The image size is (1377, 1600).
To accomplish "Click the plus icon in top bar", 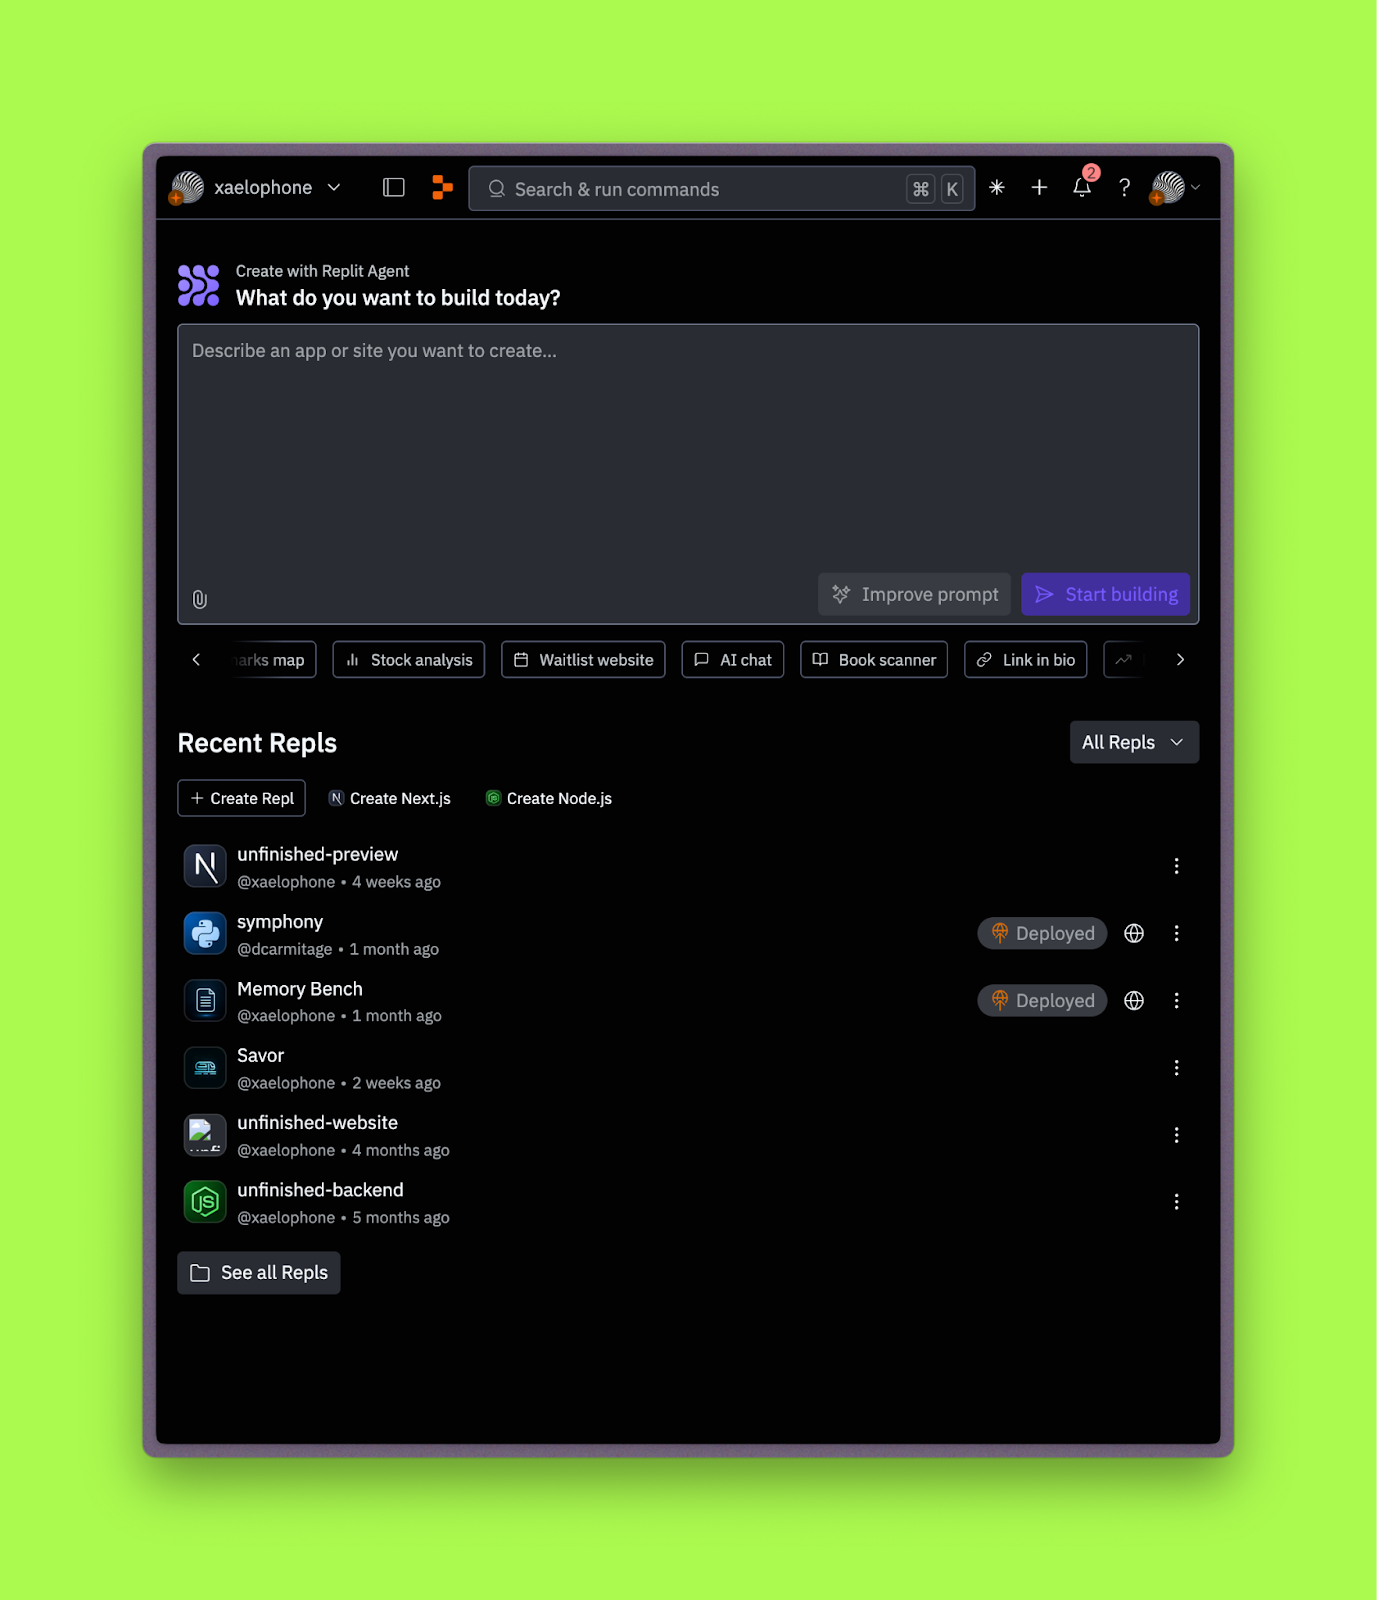I will [1039, 188].
